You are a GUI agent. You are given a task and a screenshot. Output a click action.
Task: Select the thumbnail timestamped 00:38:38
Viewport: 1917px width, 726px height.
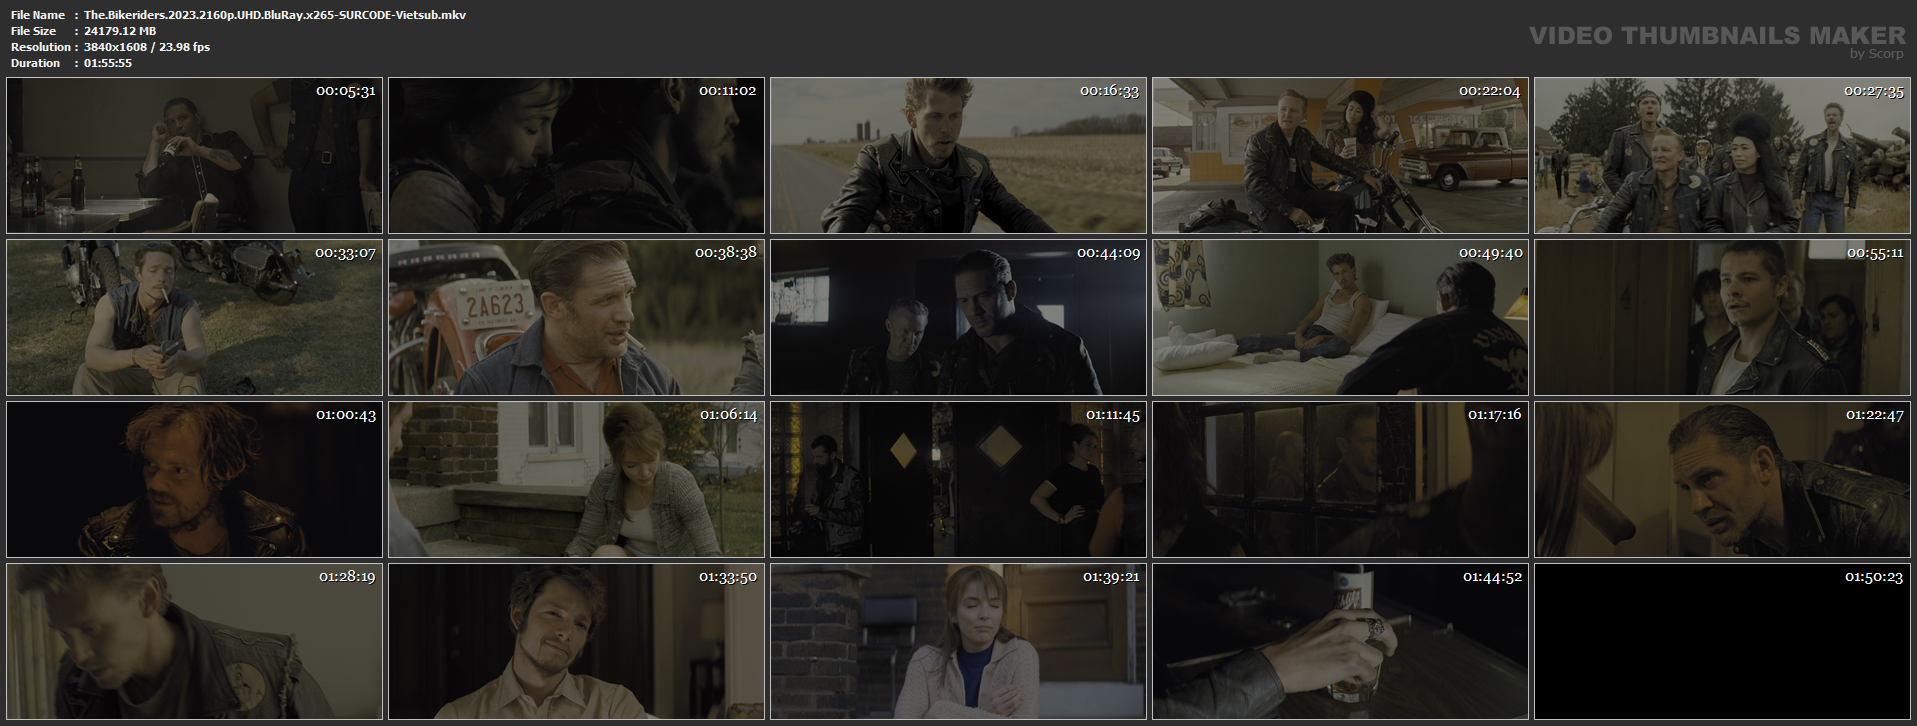(x=576, y=317)
